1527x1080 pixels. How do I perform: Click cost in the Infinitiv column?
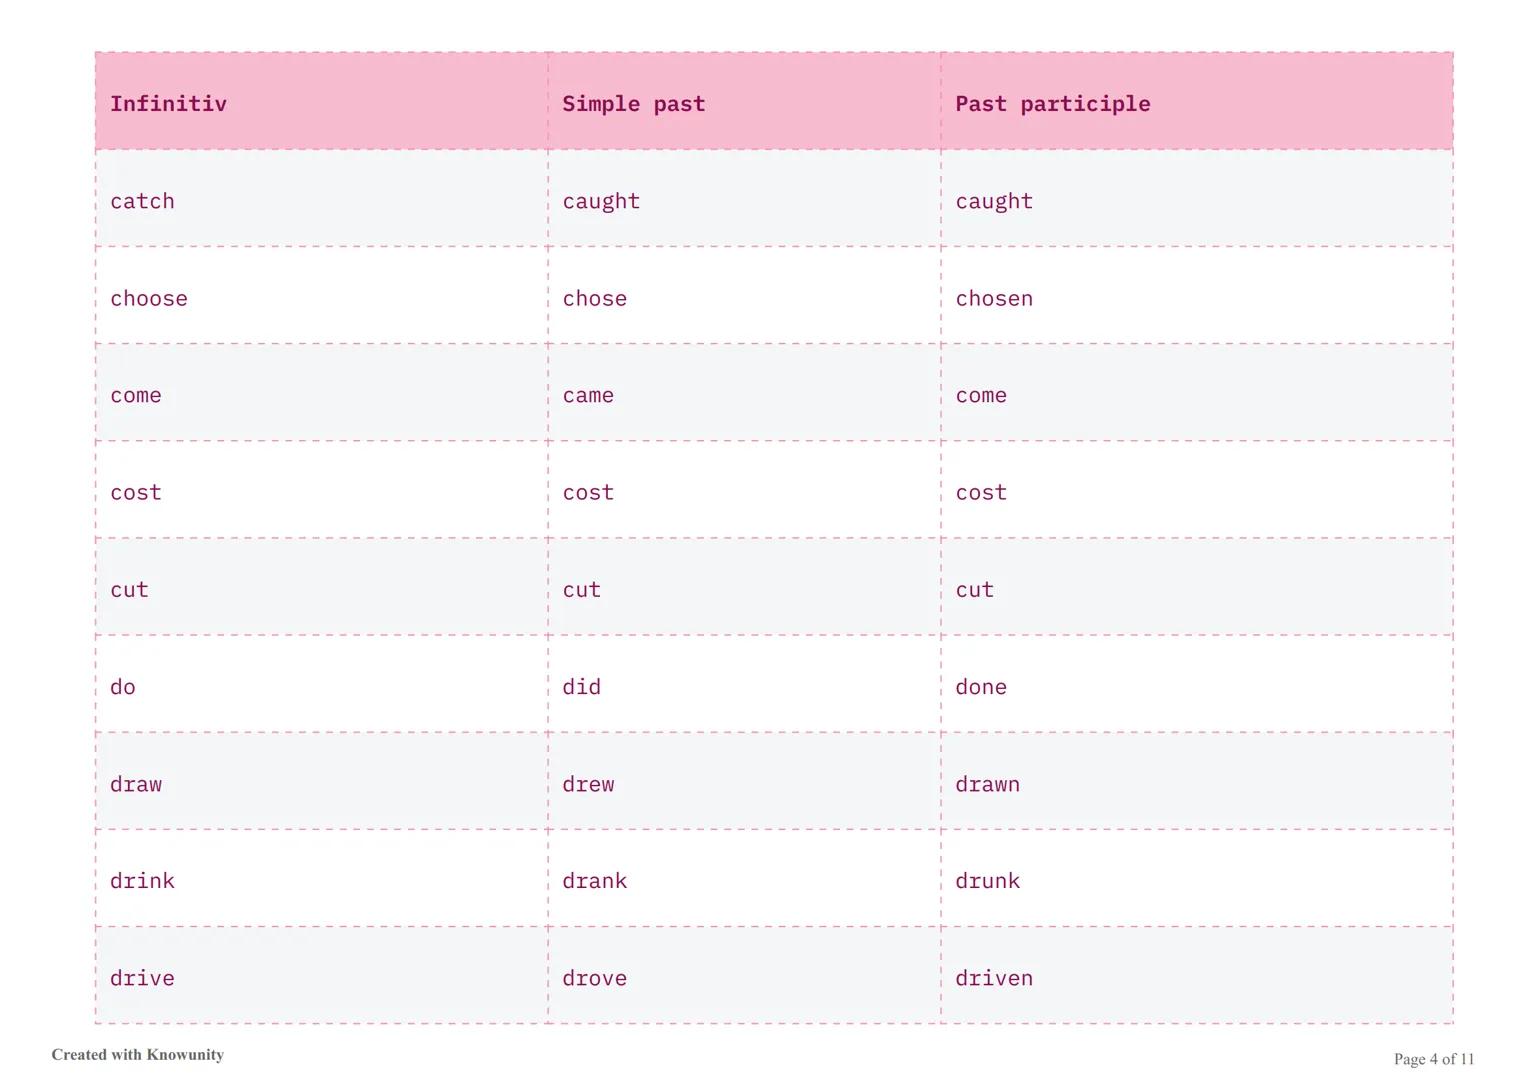click(135, 492)
